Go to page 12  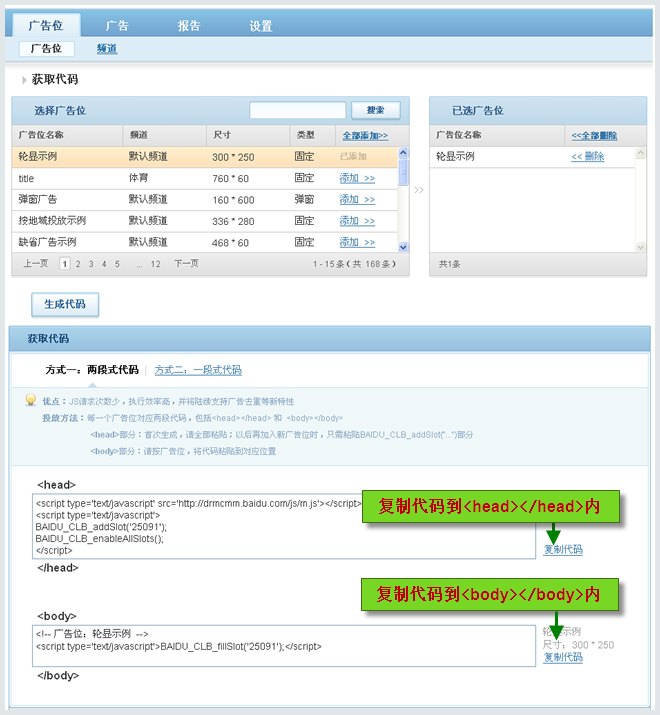[156, 264]
